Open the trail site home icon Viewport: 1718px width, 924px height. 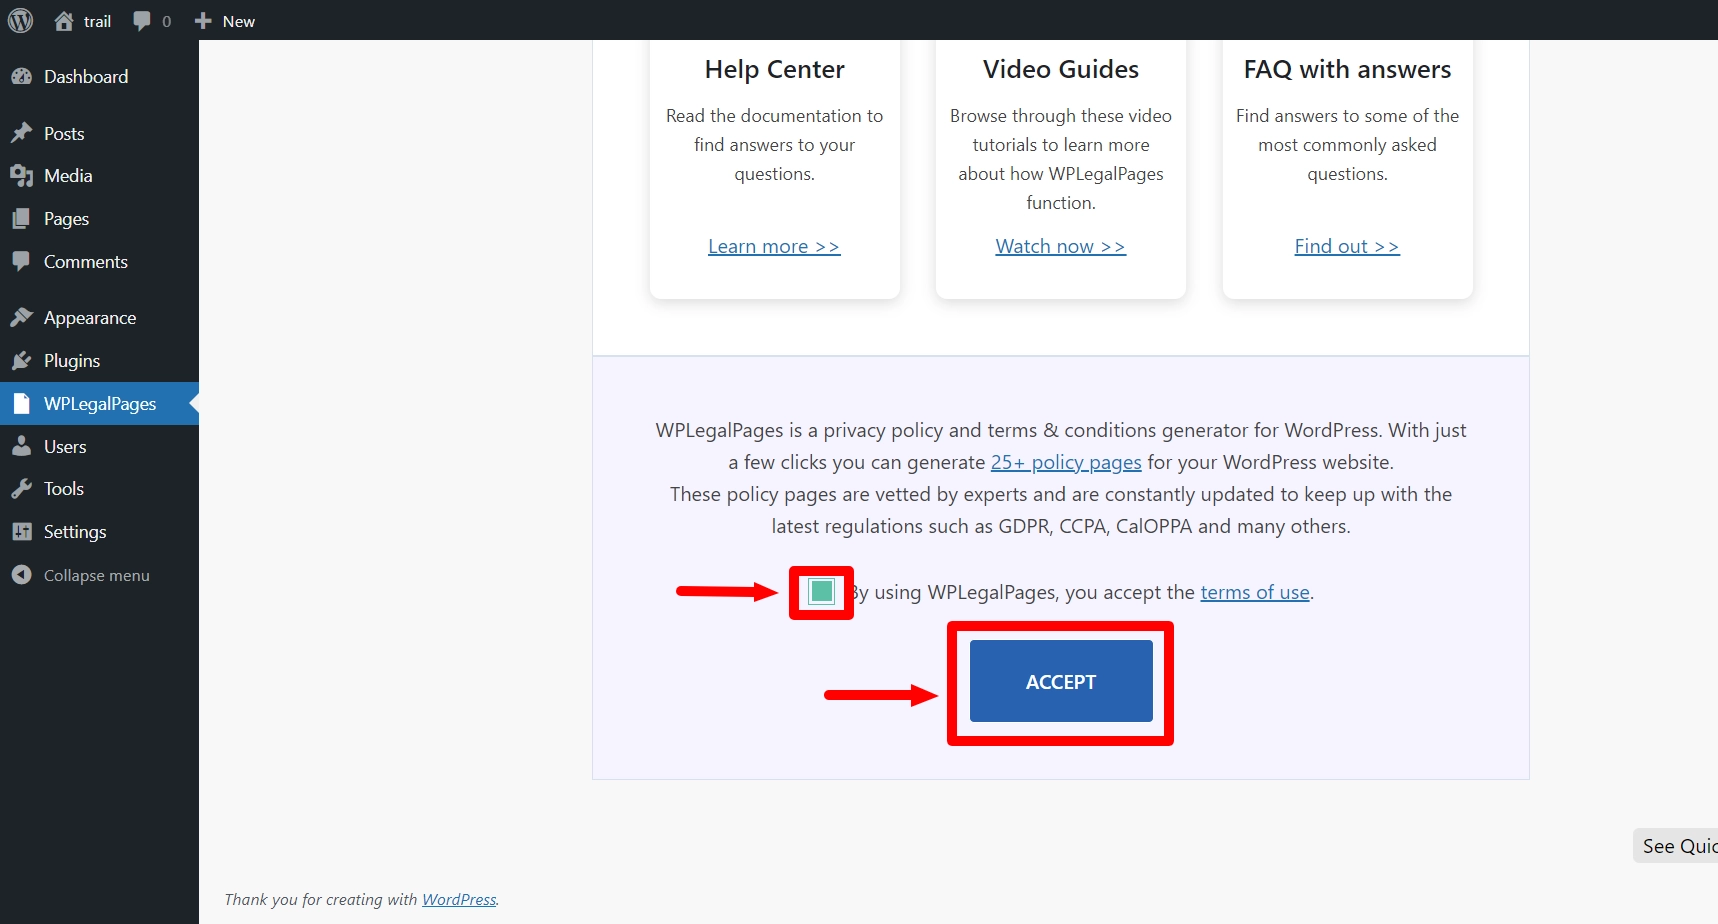[64, 21]
